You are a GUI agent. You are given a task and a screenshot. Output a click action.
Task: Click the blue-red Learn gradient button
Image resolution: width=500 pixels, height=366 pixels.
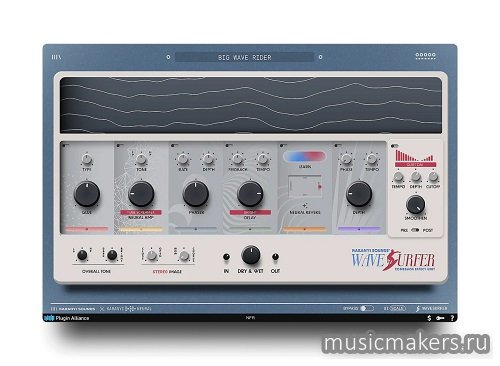click(304, 156)
